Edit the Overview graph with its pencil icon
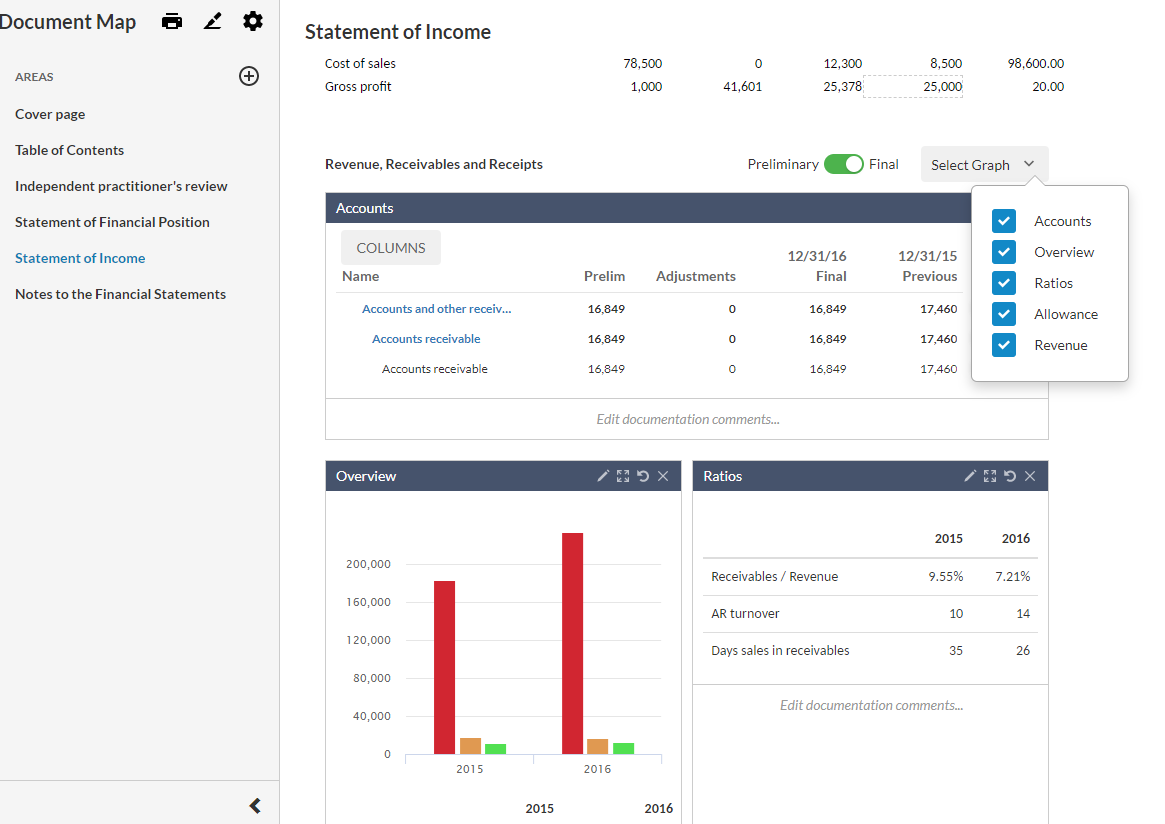1165x824 pixels. click(x=602, y=475)
